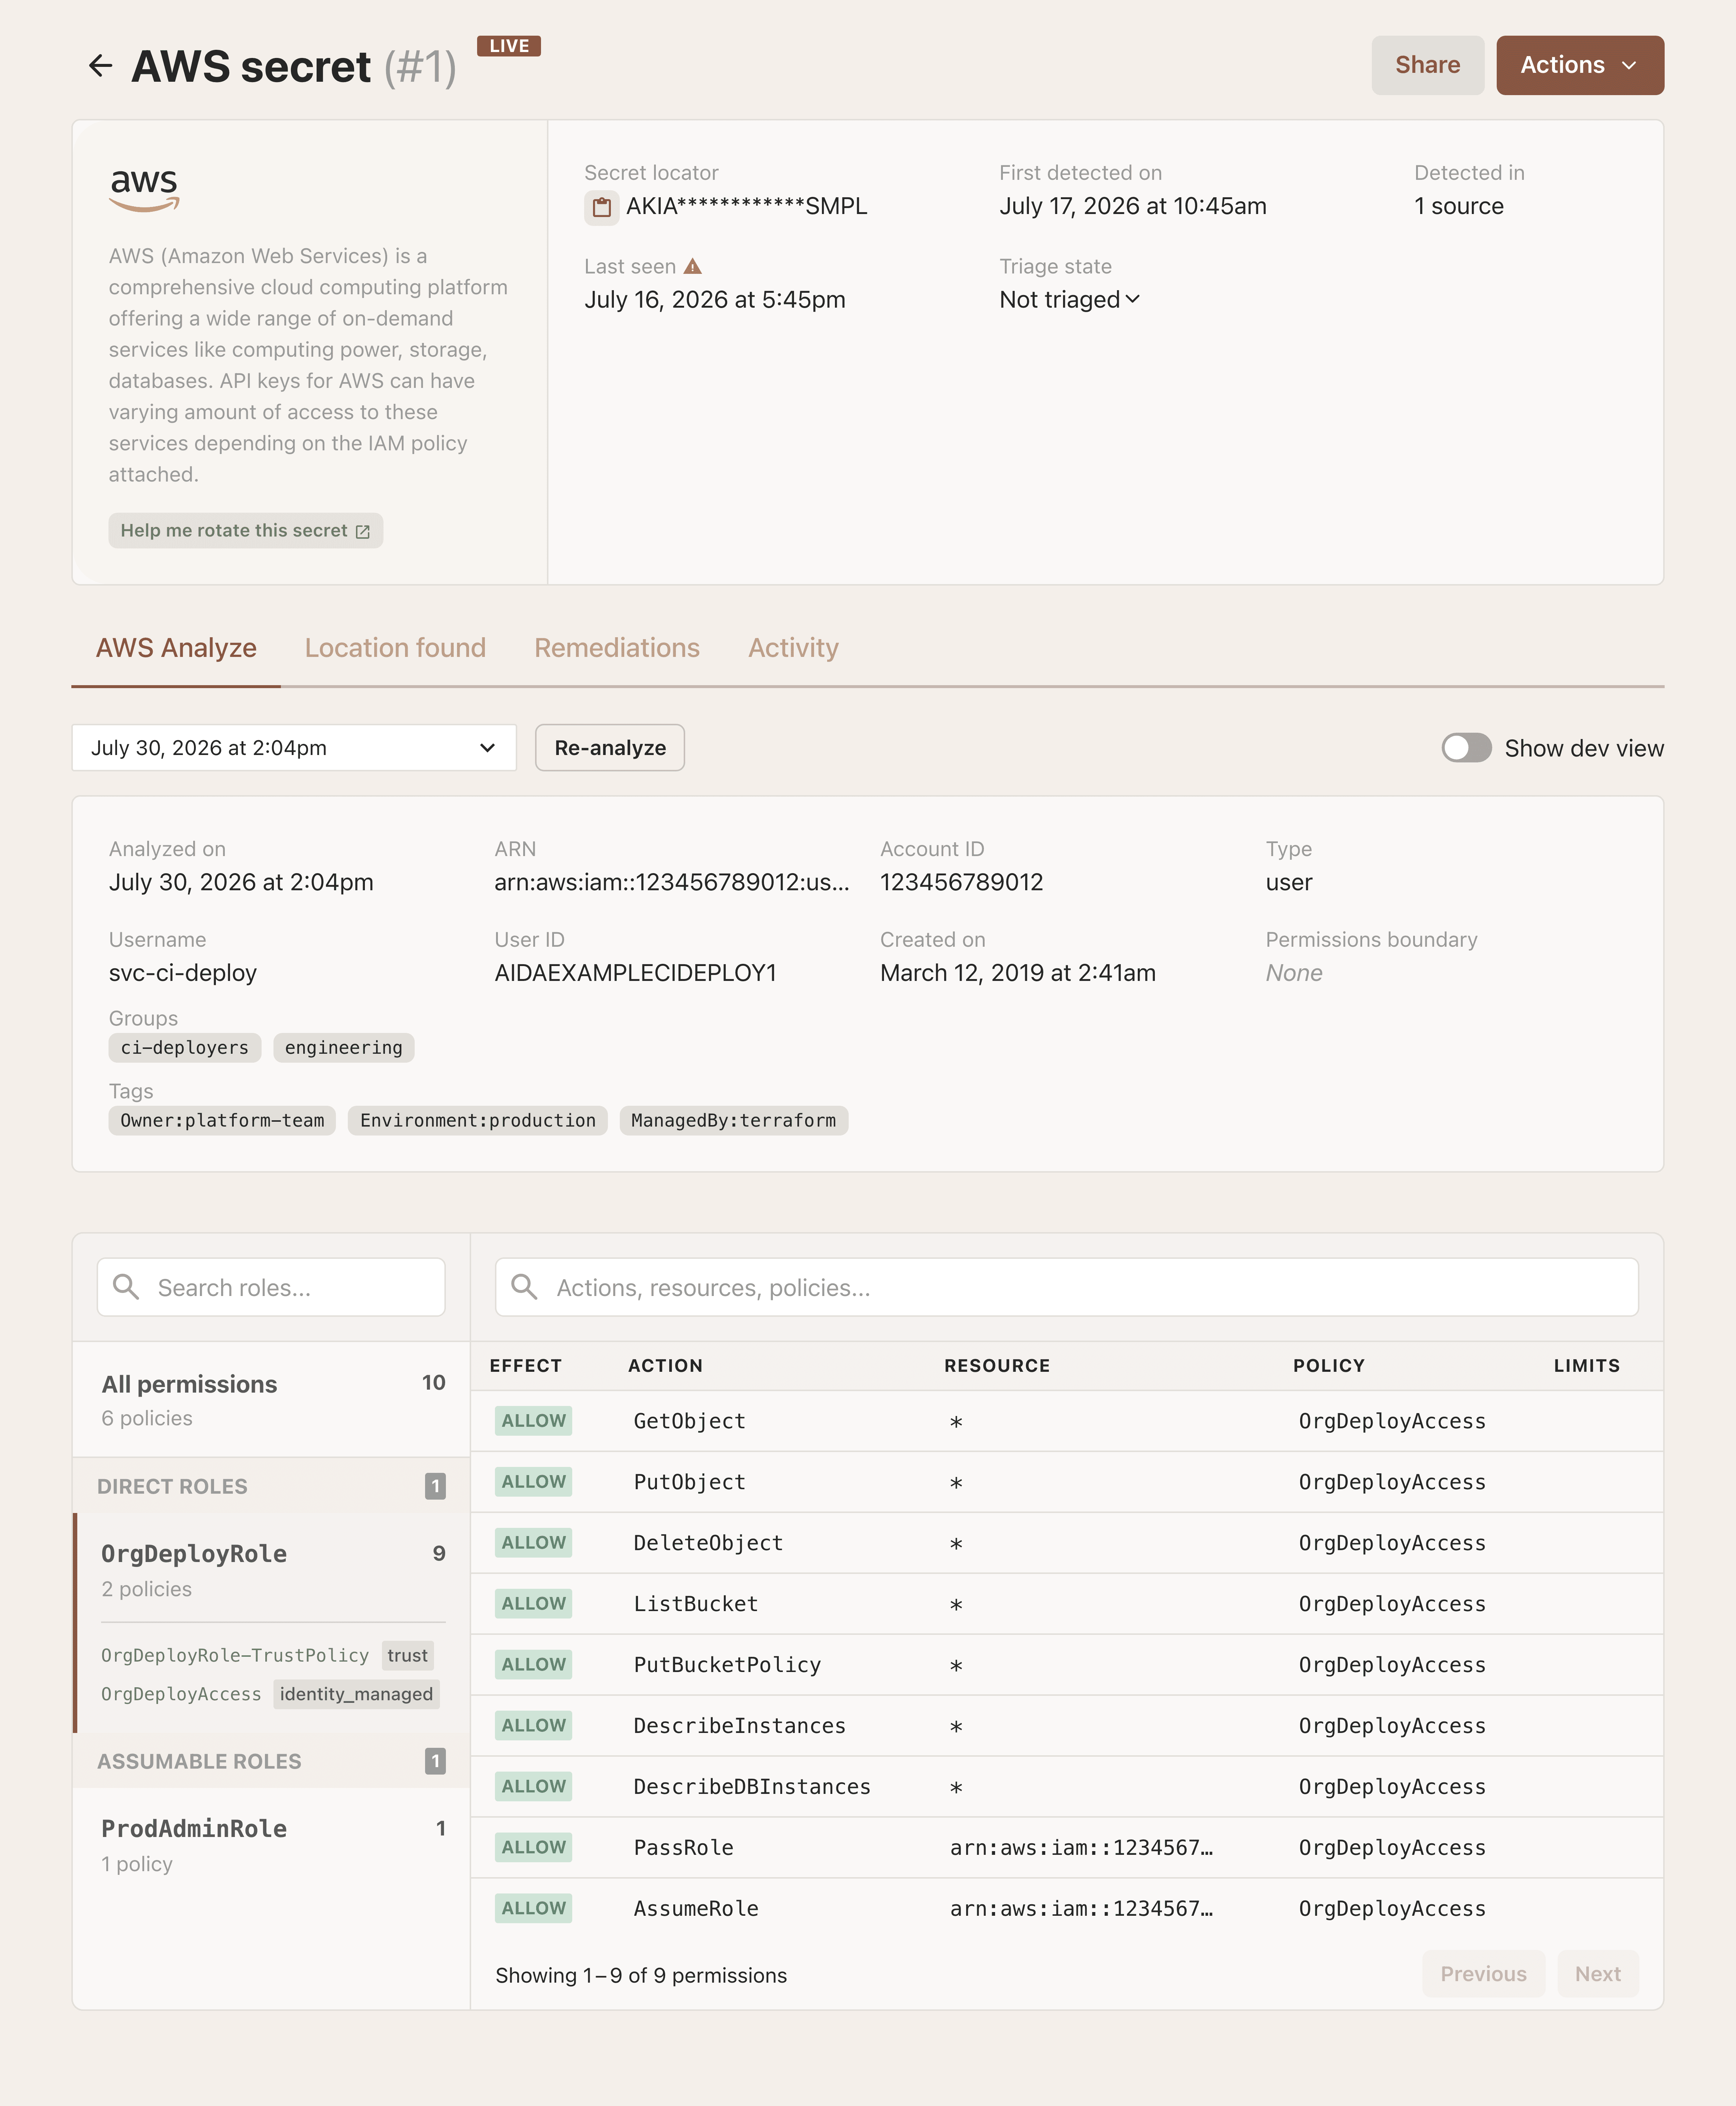Screen dimensions: 1736x2106
Task: Click the EFFECT column header
Action: coord(526,1366)
